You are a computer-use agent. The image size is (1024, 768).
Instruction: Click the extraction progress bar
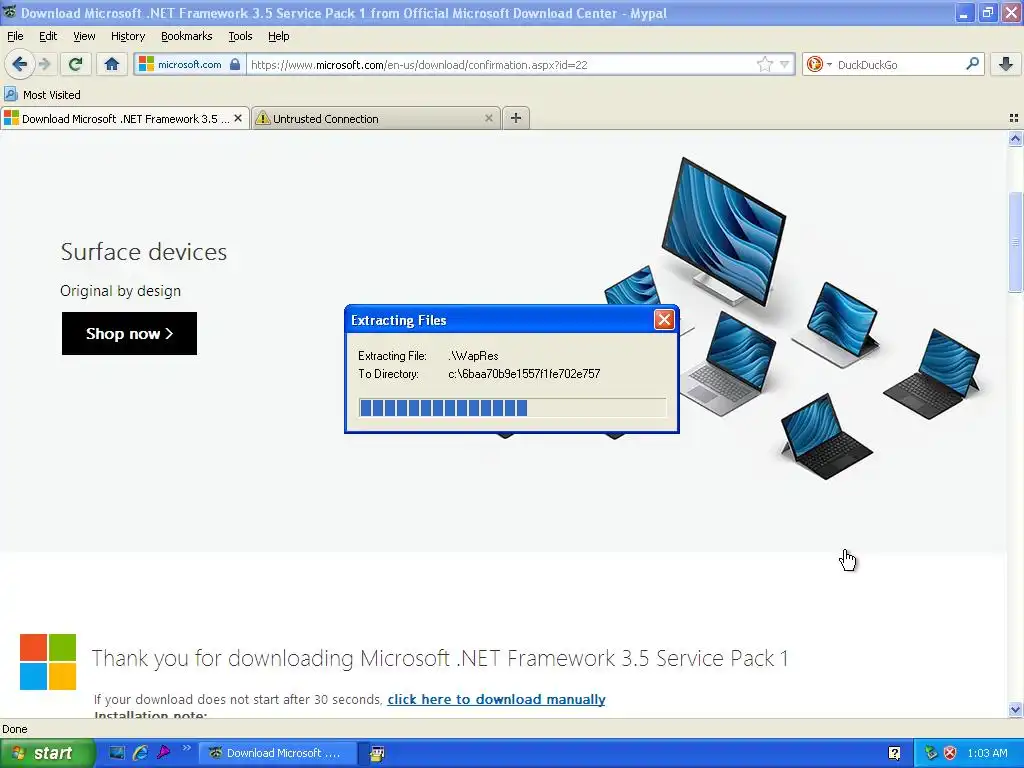click(513, 408)
